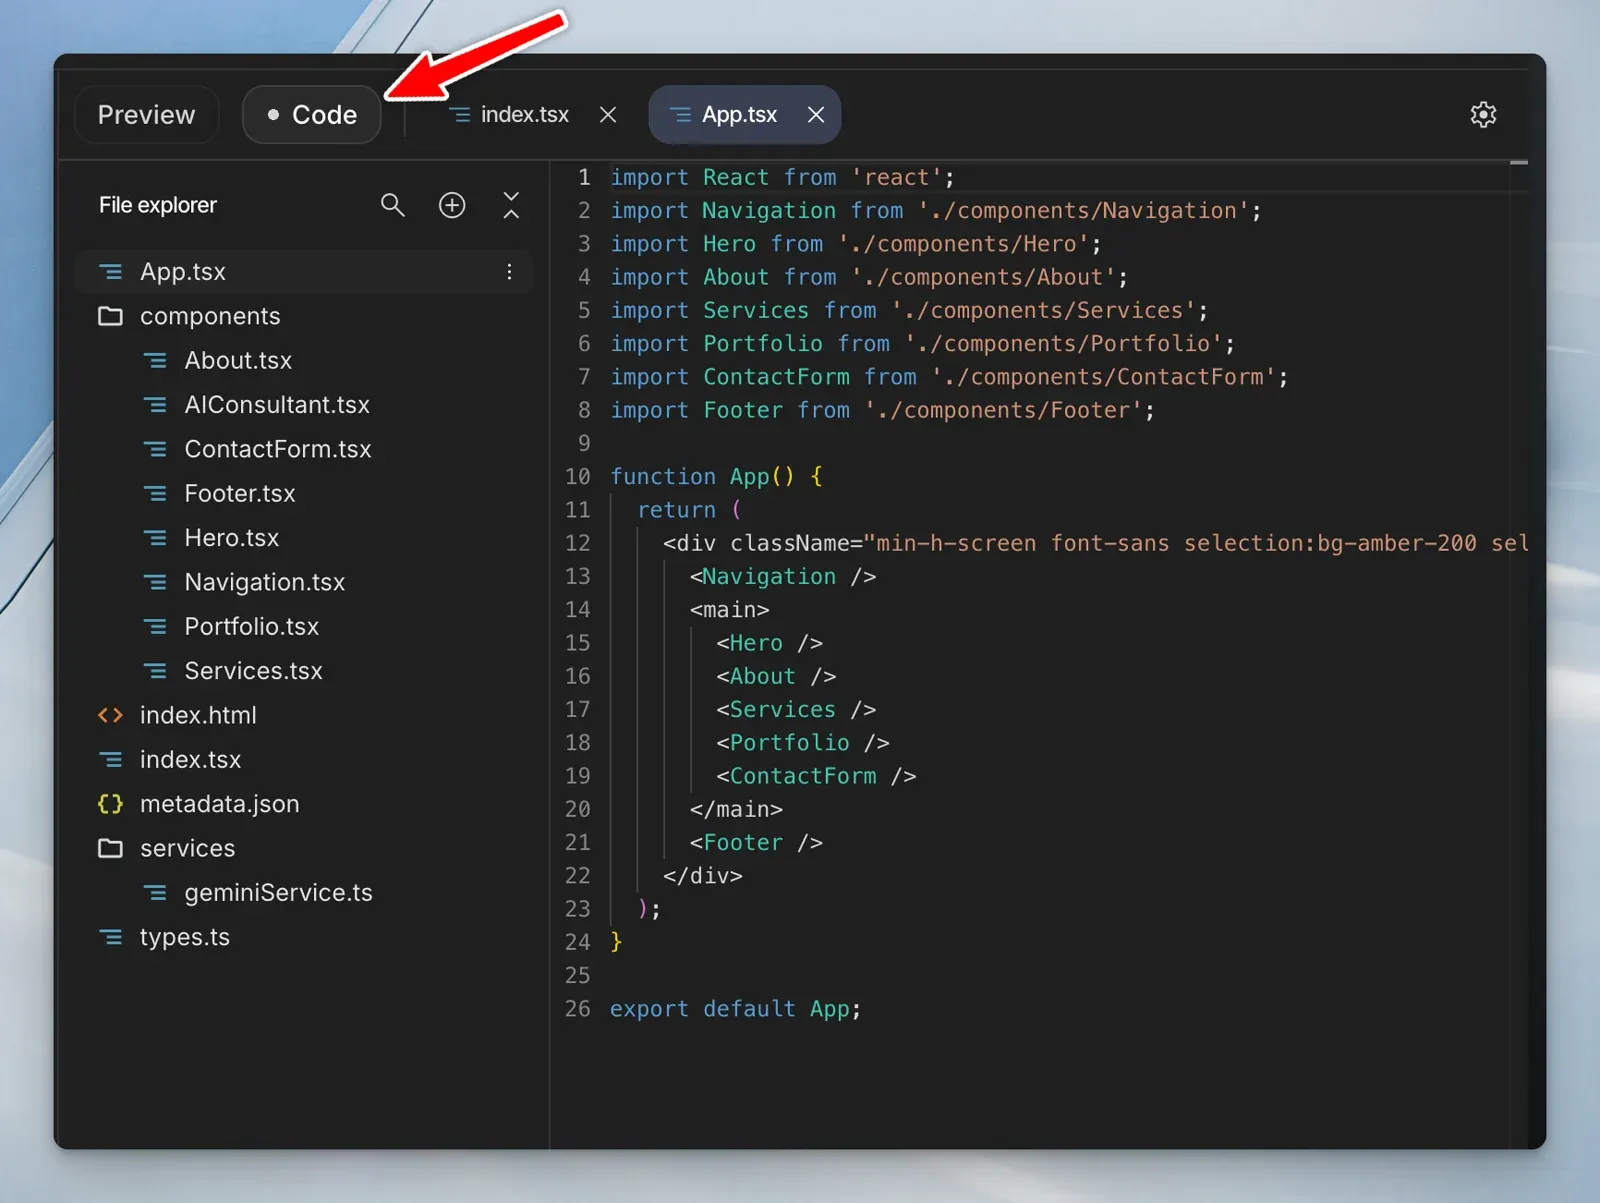The height and width of the screenshot is (1203, 1600).
Task: Open metadata.json file
Action: [219, 804]
